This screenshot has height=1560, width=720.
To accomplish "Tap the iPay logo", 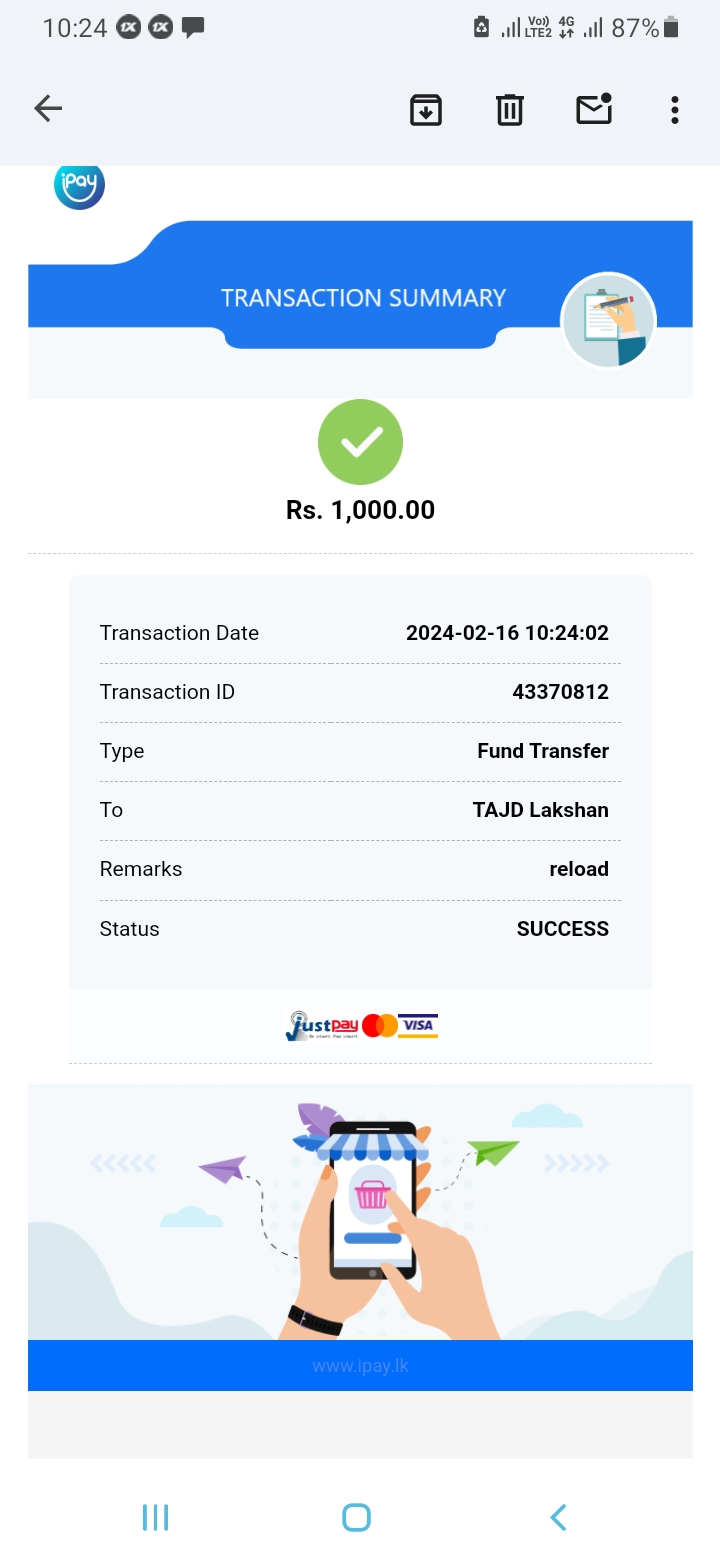I will (79, 185).
